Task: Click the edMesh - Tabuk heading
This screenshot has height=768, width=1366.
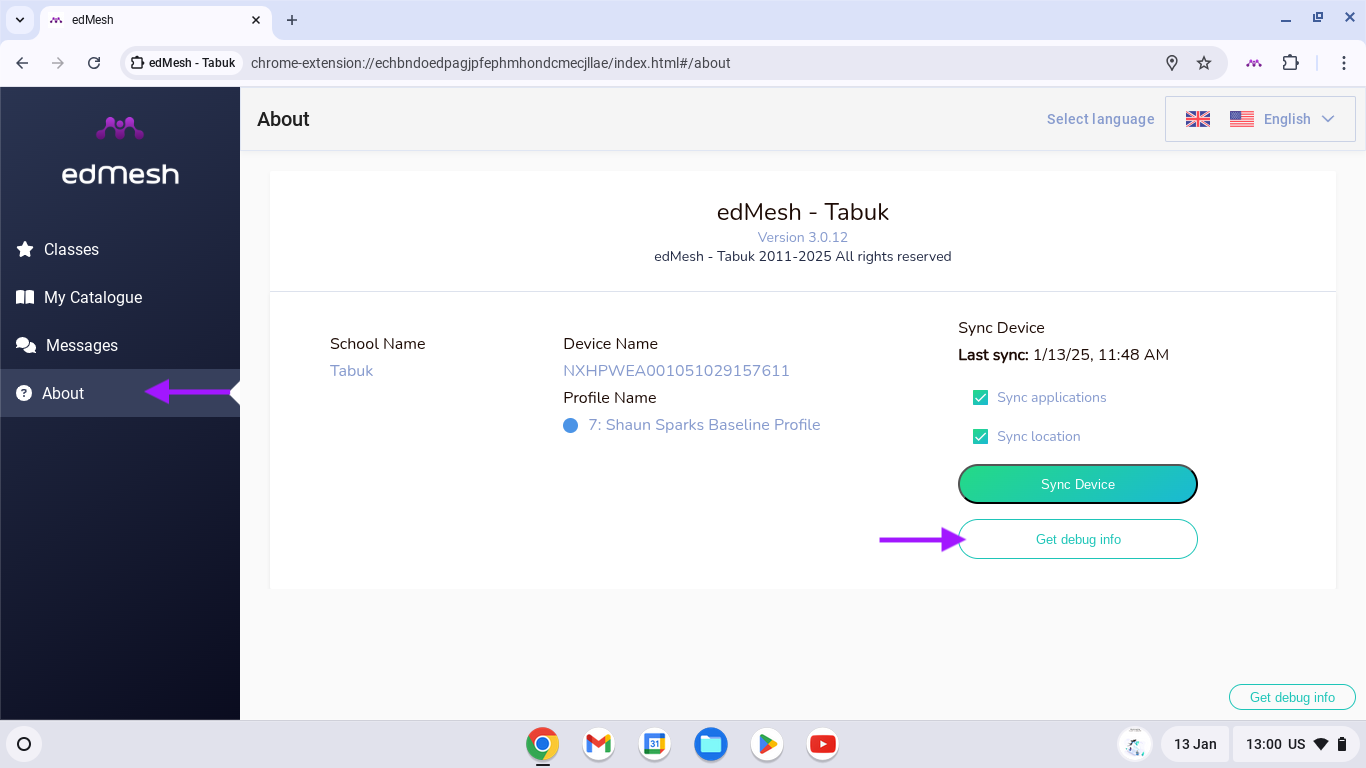Action: (803, 212)
